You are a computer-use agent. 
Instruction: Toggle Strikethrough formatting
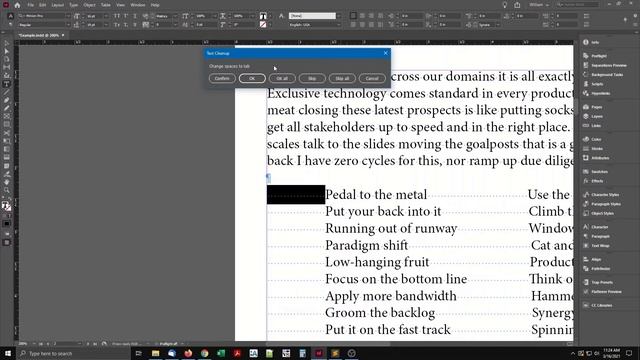(135, 25)
